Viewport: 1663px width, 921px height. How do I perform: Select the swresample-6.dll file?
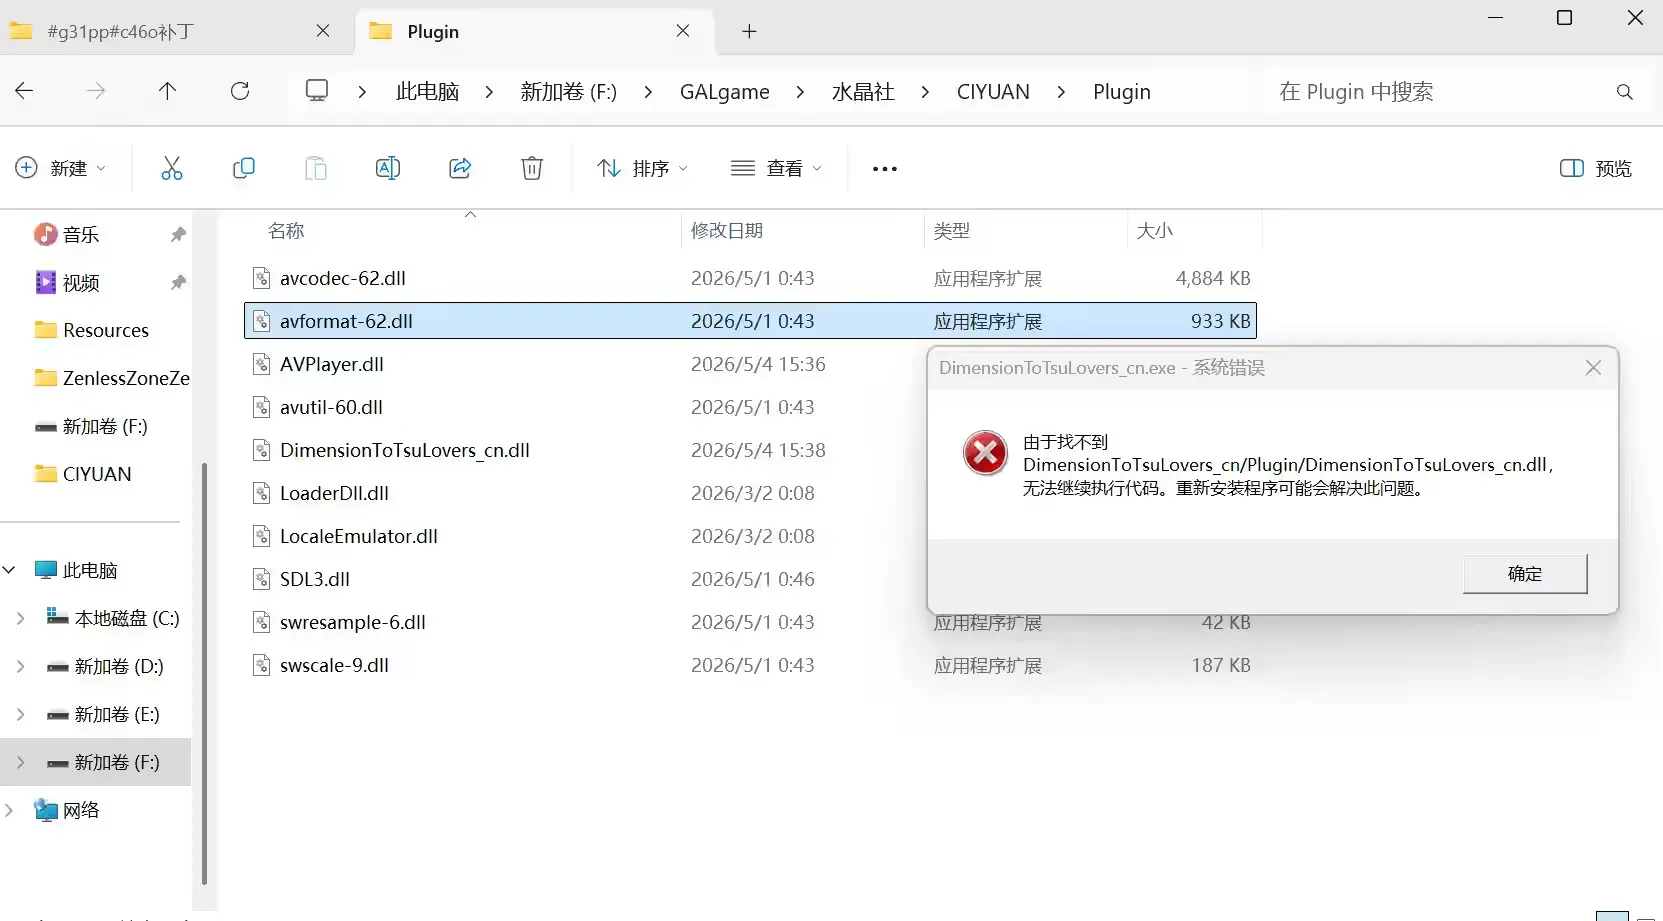[x=352, y=622]
